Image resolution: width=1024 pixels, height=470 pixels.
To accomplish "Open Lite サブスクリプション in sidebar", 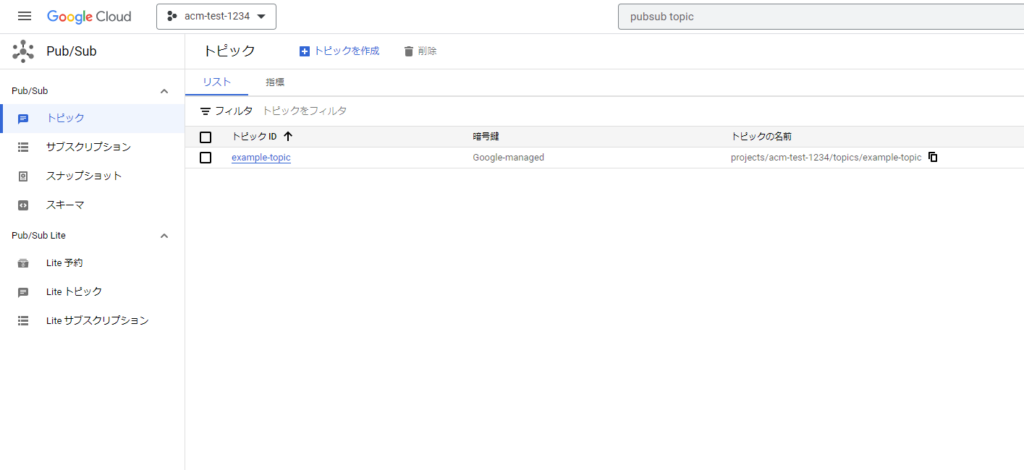I will [92, 321].
